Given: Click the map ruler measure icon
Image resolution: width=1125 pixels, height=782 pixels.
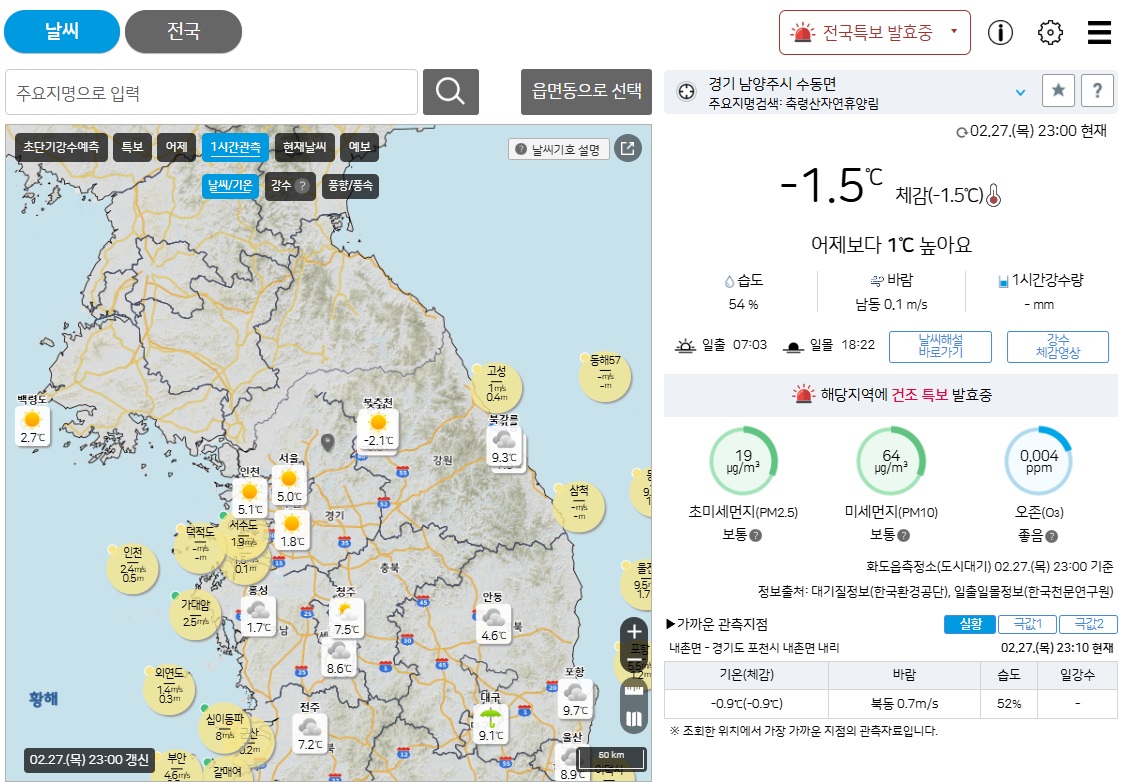Looking at the screenshot, I should 634,691.
